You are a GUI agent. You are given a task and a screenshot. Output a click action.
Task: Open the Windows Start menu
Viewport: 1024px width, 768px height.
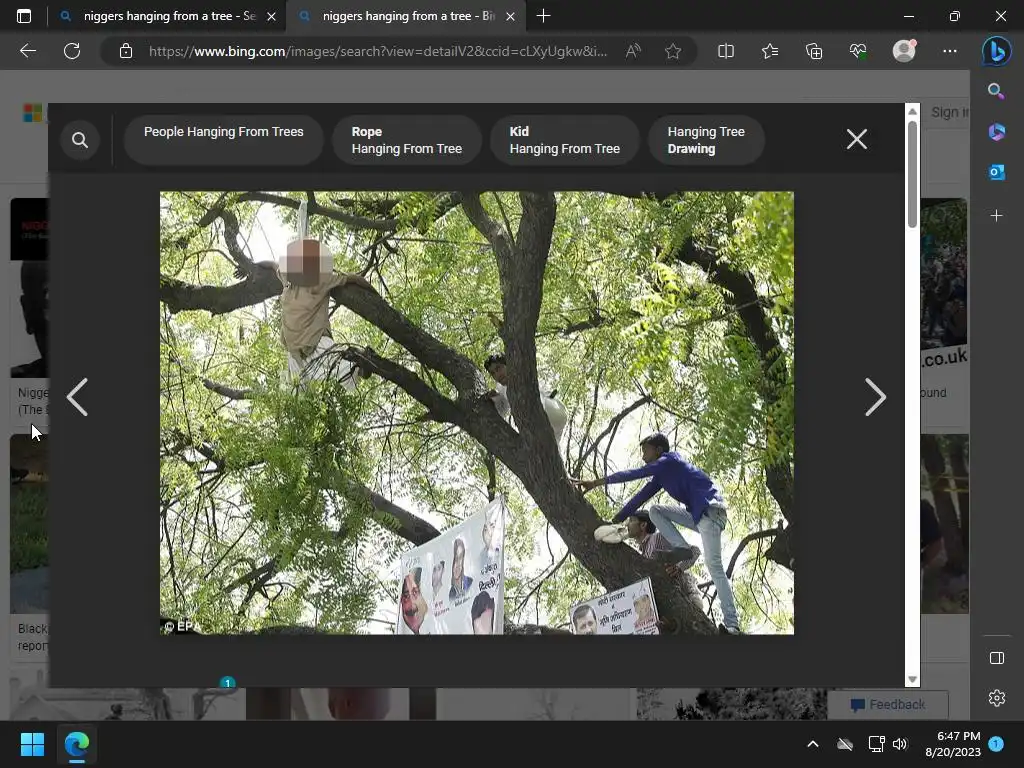pyautogui.click(x=32, y=744)
